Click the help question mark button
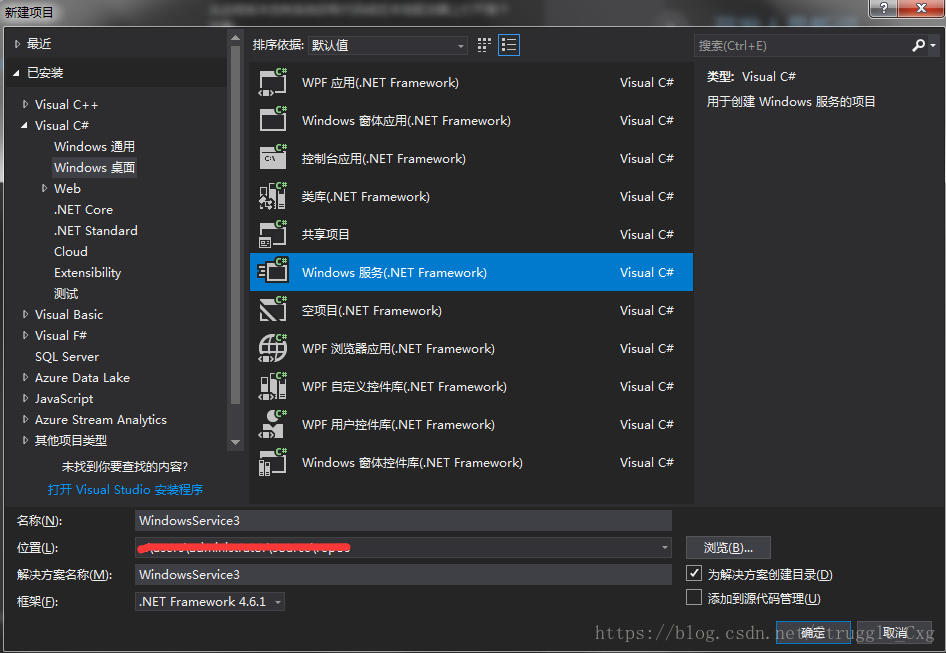This screenshot has height=653, width=946. click(x=883, y=8)
